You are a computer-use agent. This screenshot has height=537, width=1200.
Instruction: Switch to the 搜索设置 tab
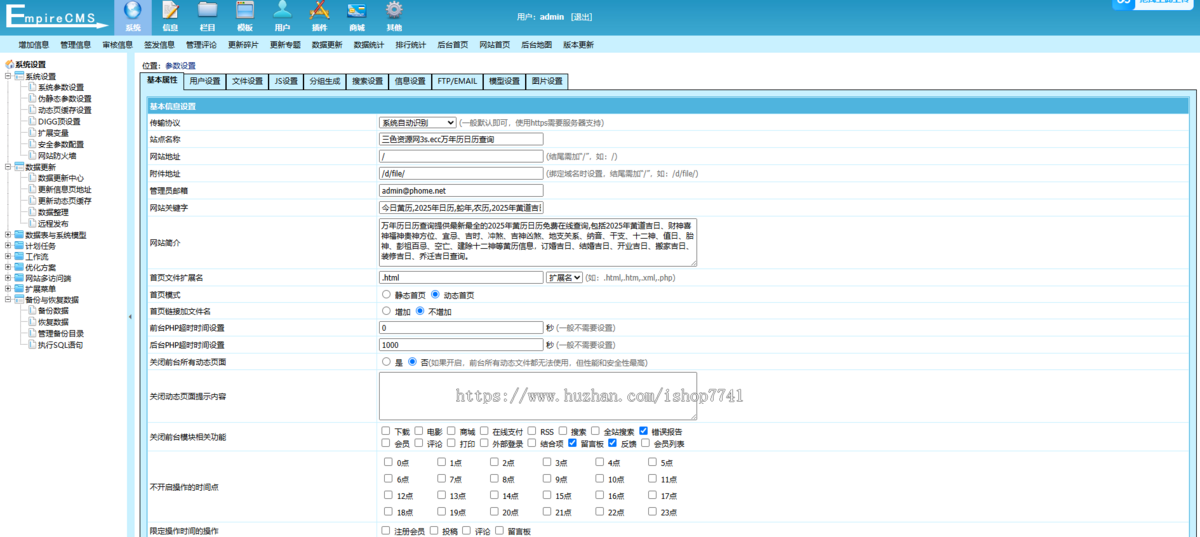pyautogui.click(x=367, y=82)
